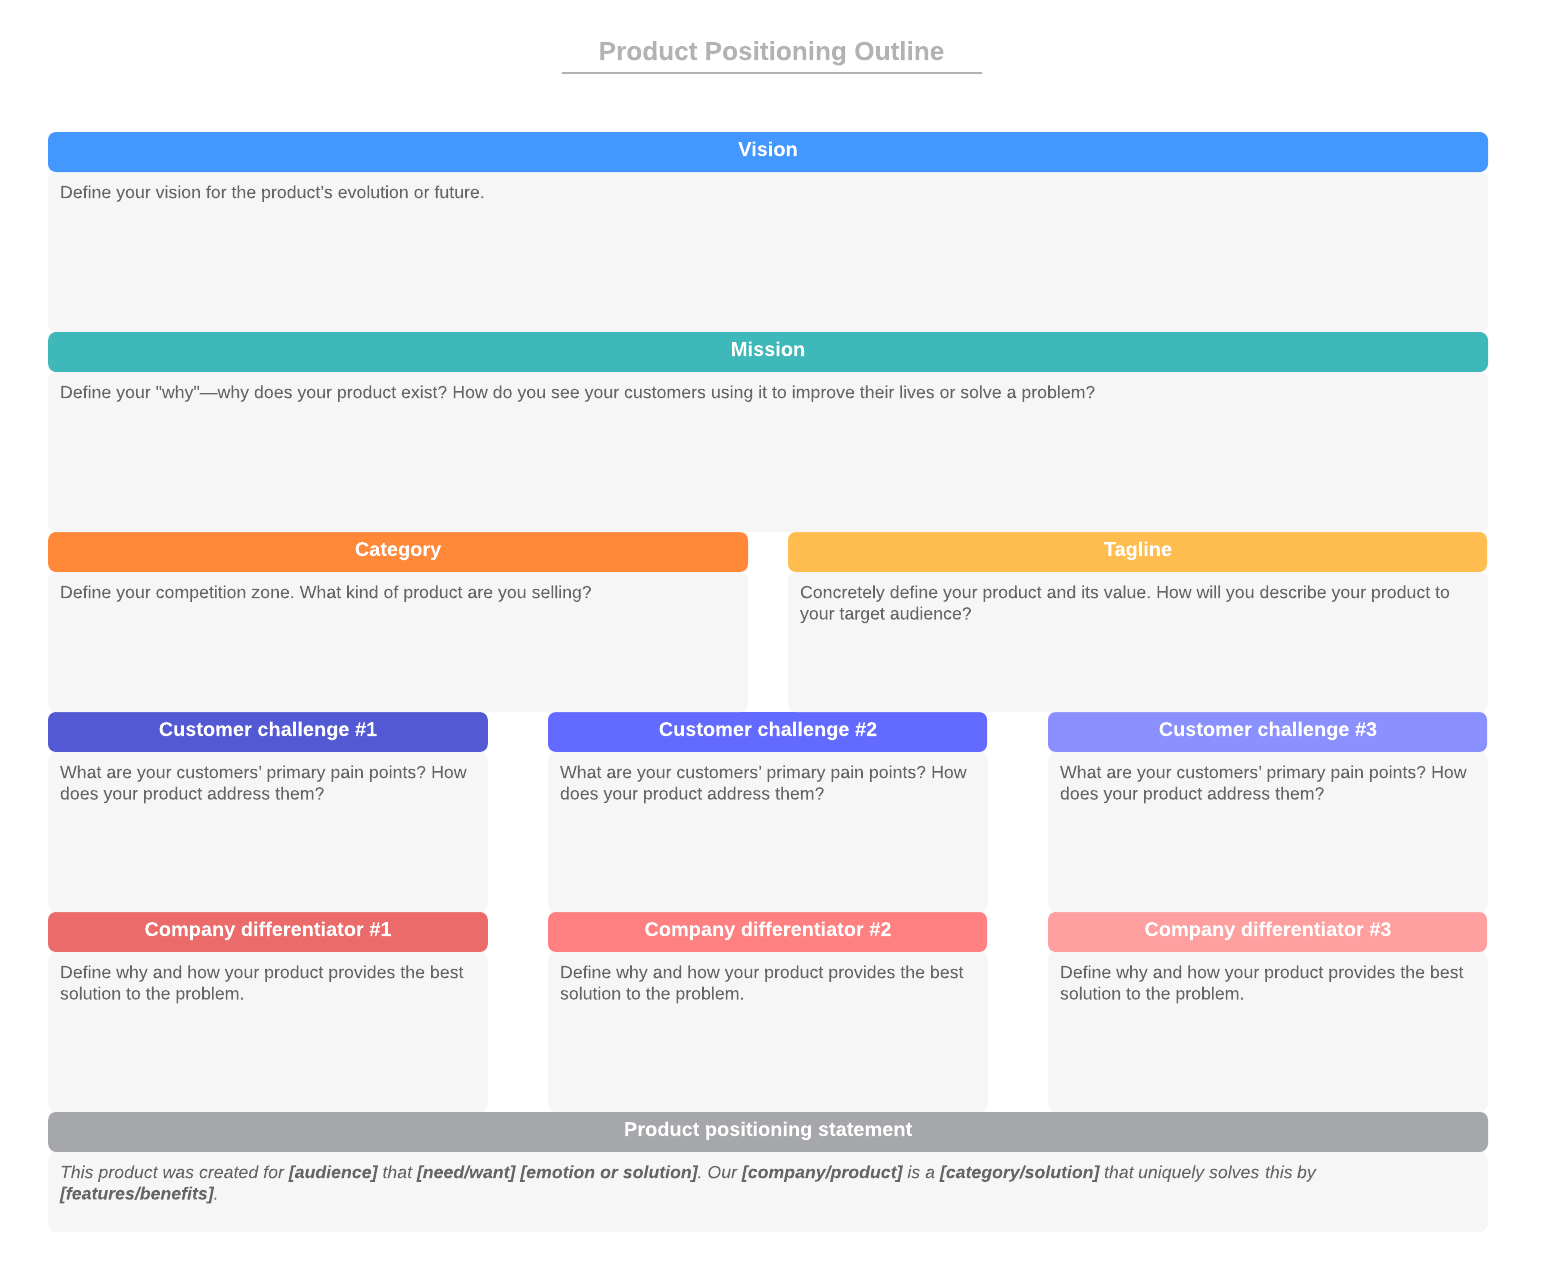Select the teal Mission header bar
The image size is (1544, 1279).
click(x=767, y=351)
